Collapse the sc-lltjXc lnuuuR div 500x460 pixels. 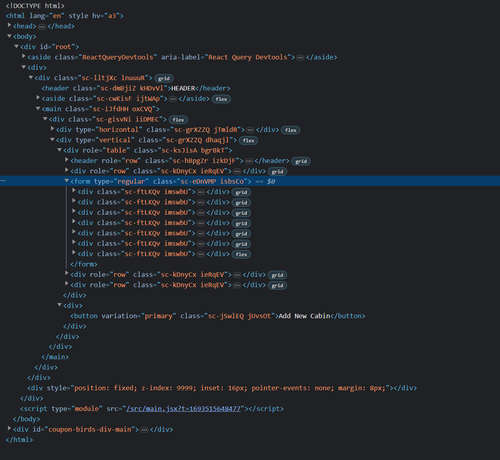[31, 77]
